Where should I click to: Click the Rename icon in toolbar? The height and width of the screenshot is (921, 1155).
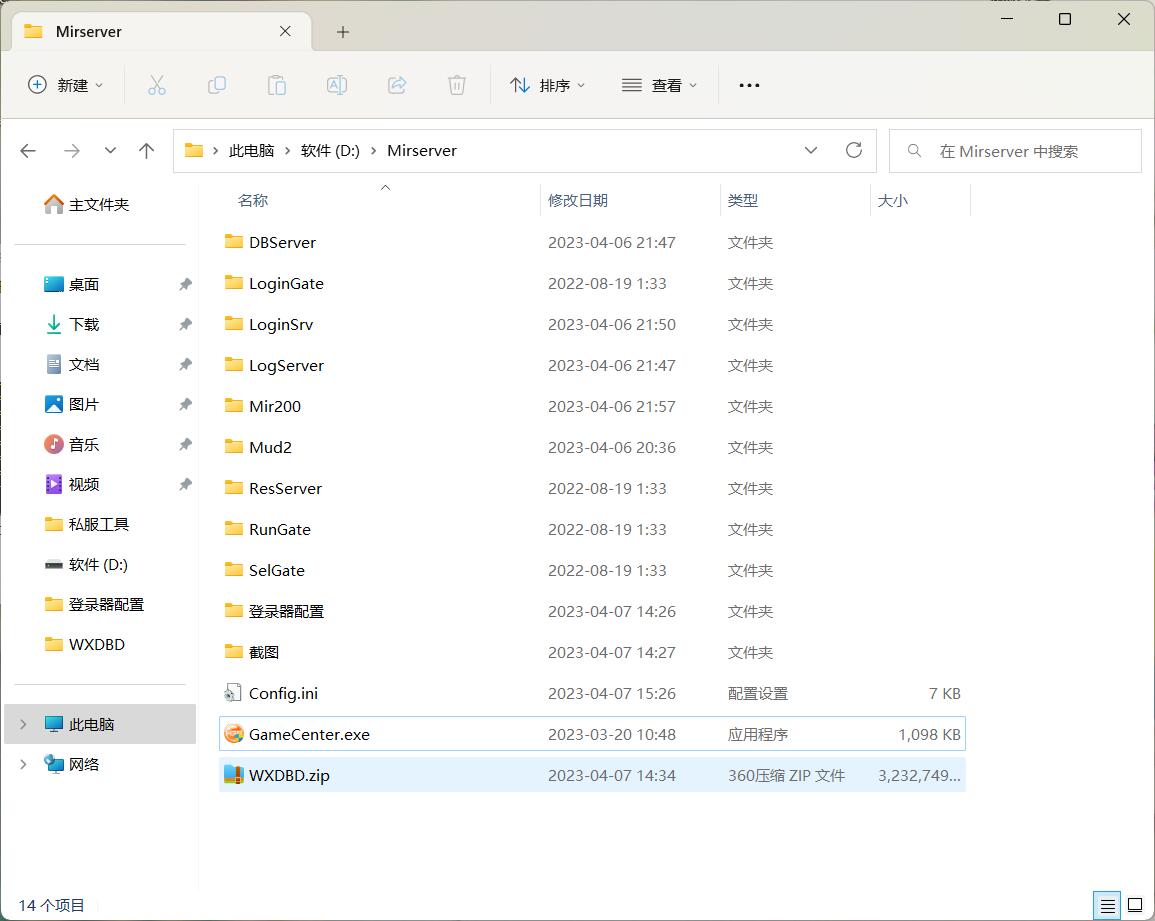pyautogui.click(x=337, y=85)
